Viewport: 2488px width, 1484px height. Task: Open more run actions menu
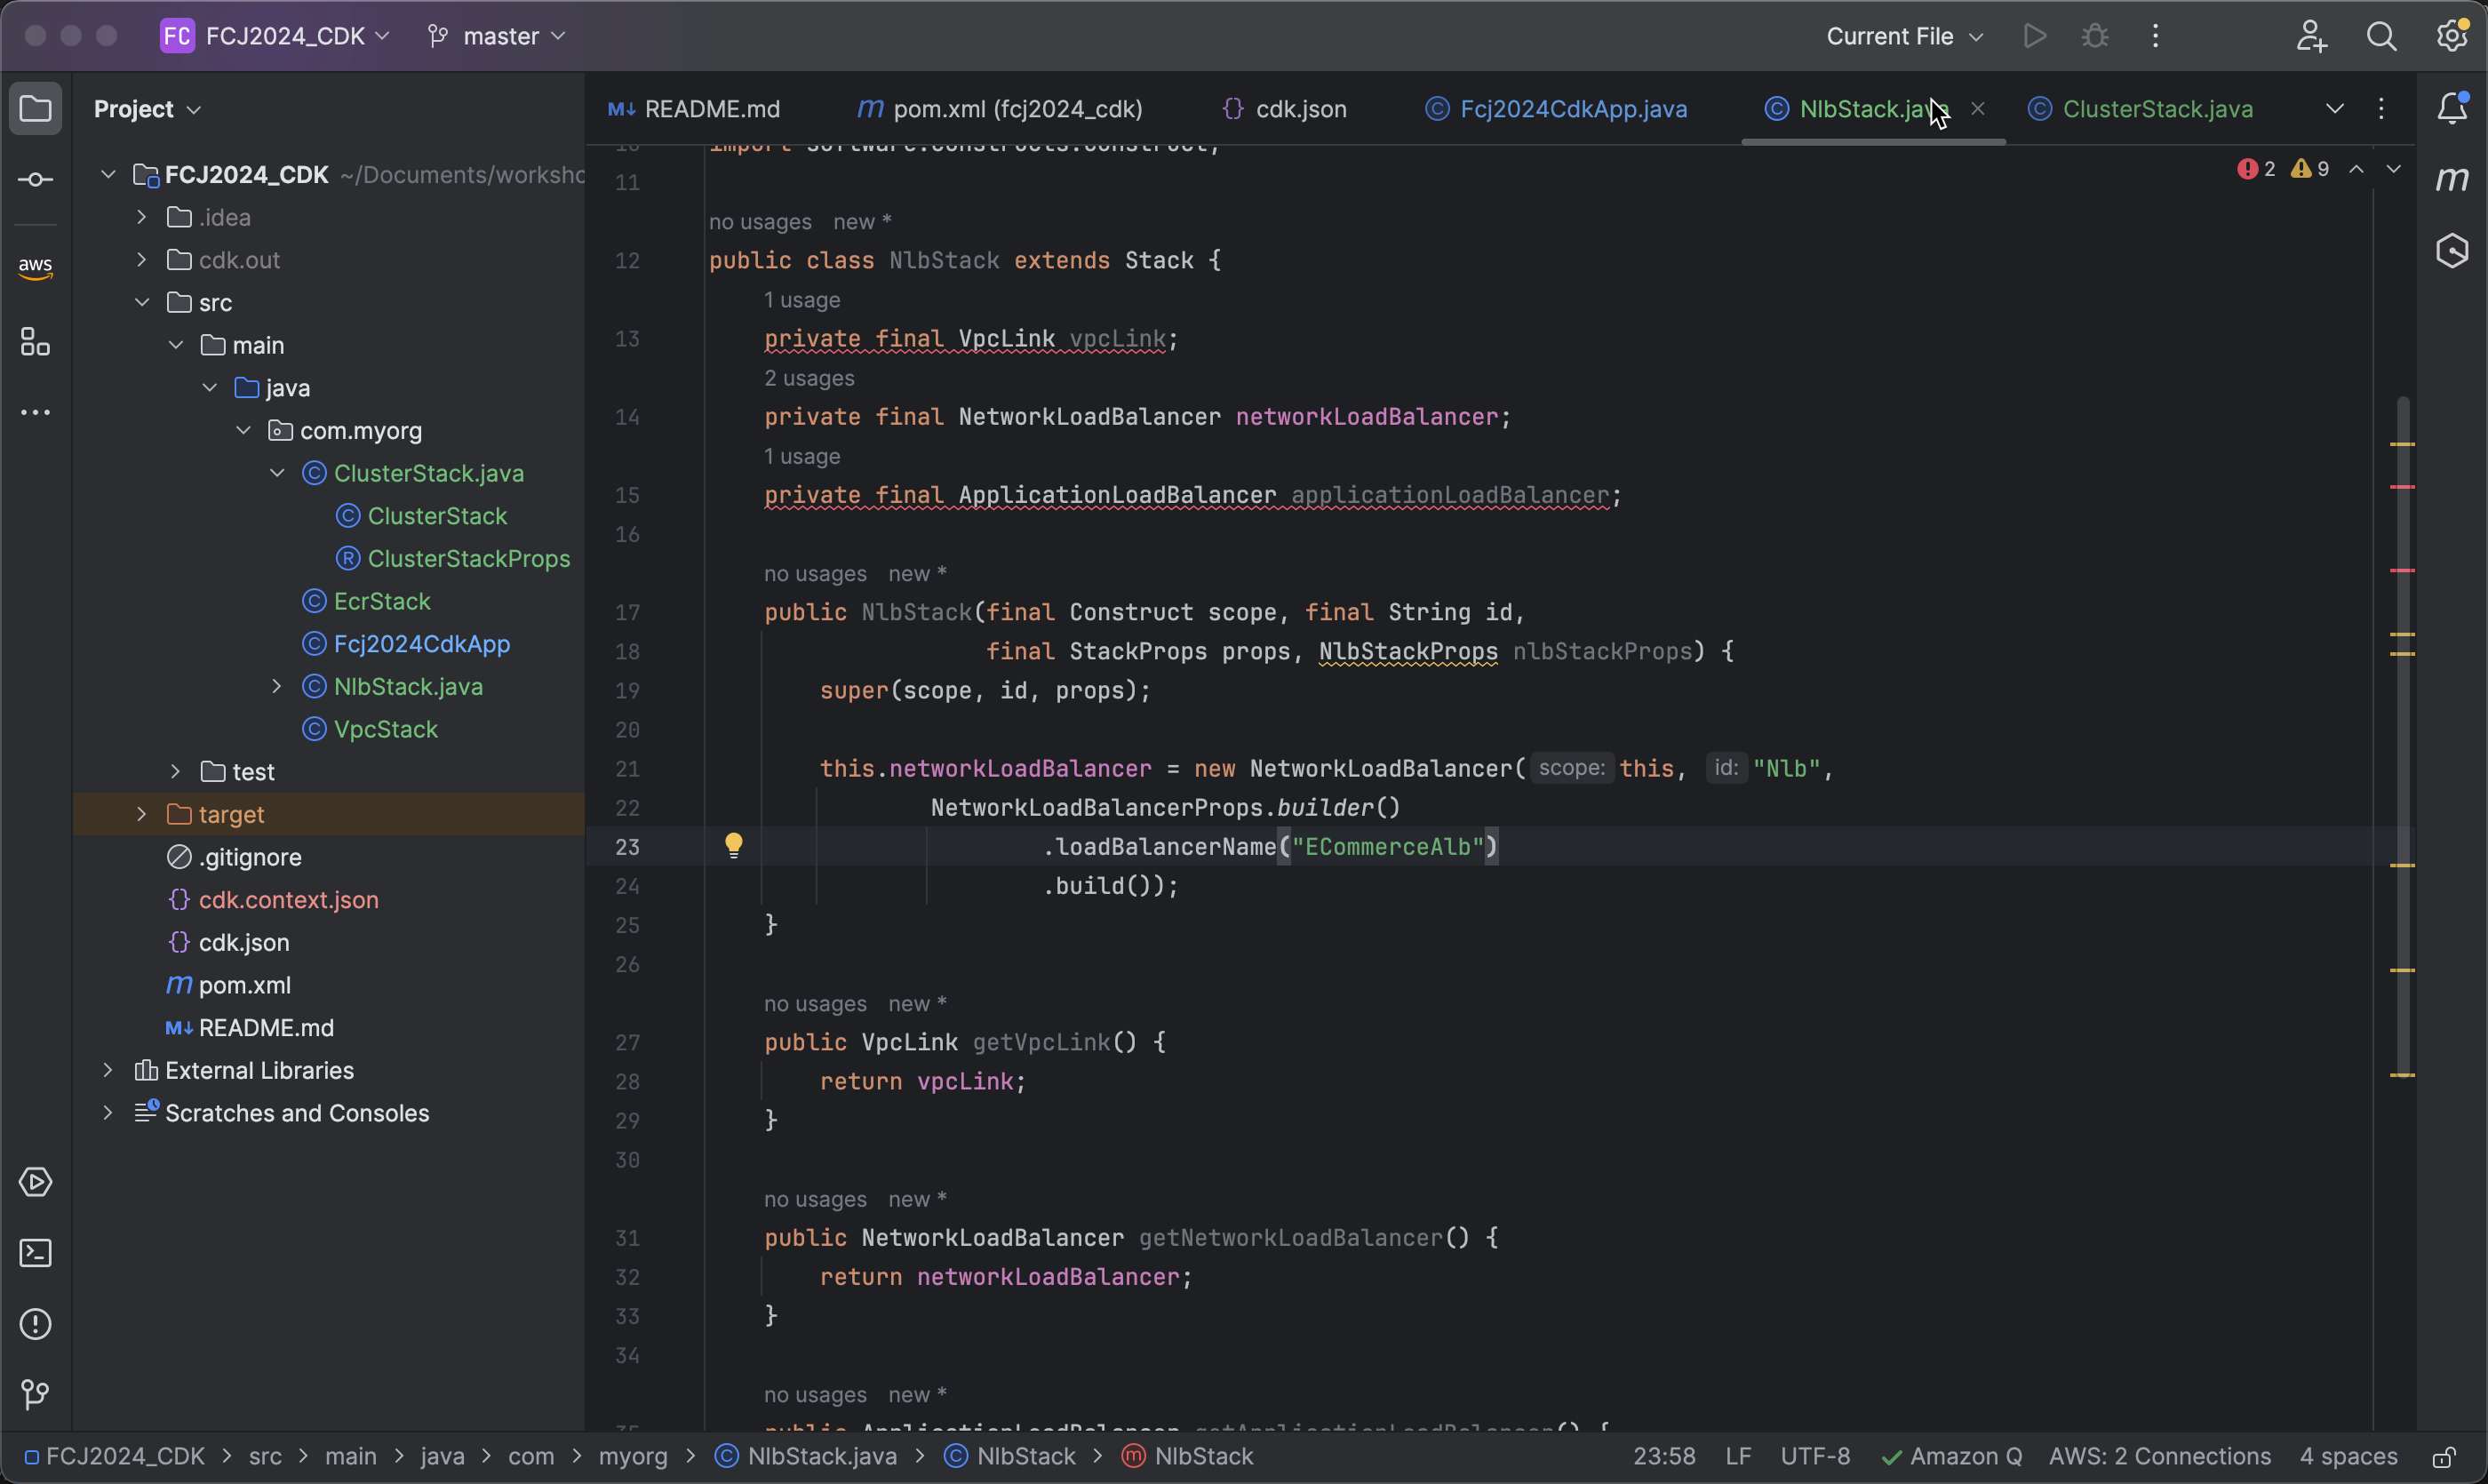[x=2156, y=36]
